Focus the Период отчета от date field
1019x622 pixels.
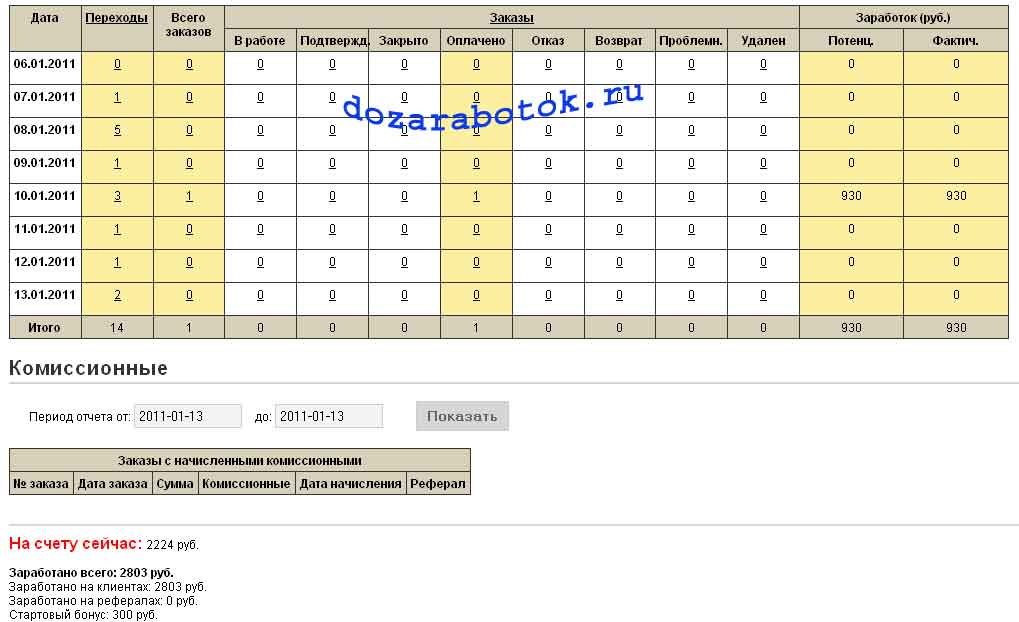(x=188, y=416)
